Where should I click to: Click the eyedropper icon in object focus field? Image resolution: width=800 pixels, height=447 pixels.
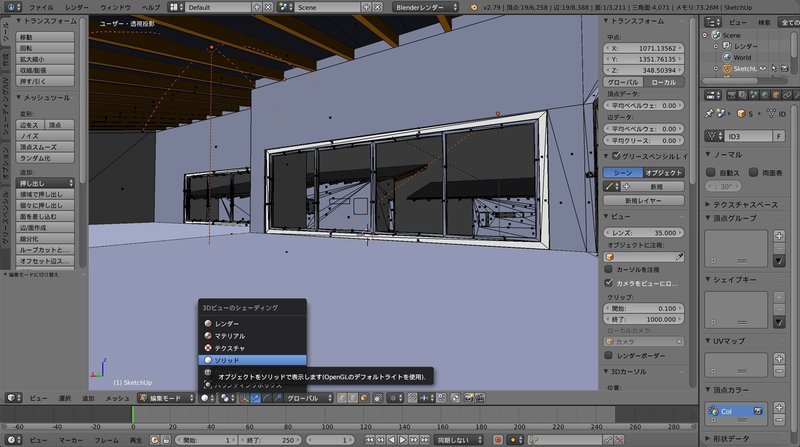[x=679, y=257]
